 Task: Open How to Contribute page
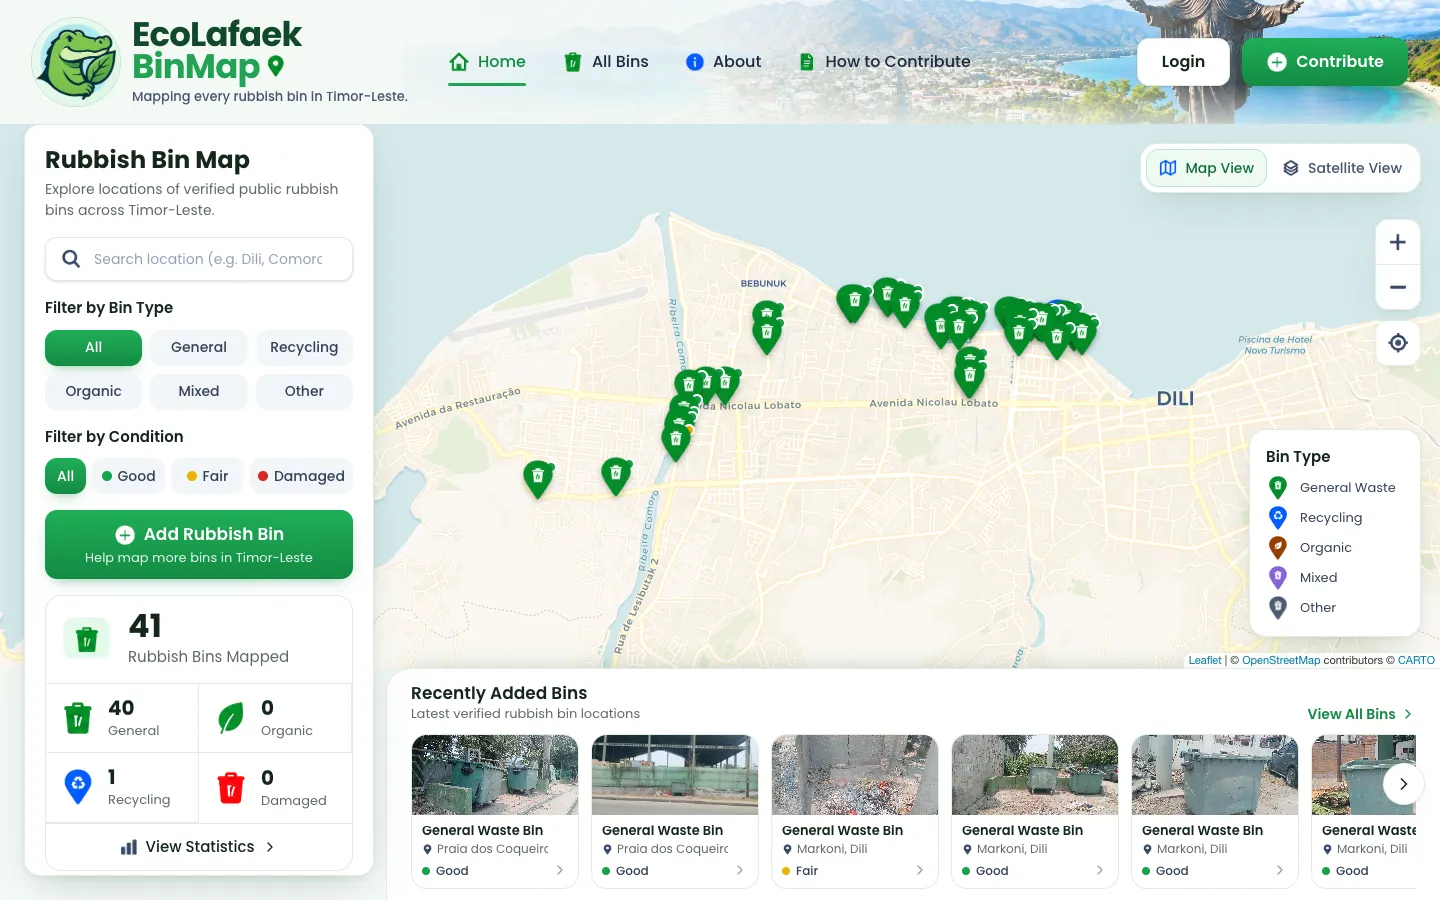(885, 62)
